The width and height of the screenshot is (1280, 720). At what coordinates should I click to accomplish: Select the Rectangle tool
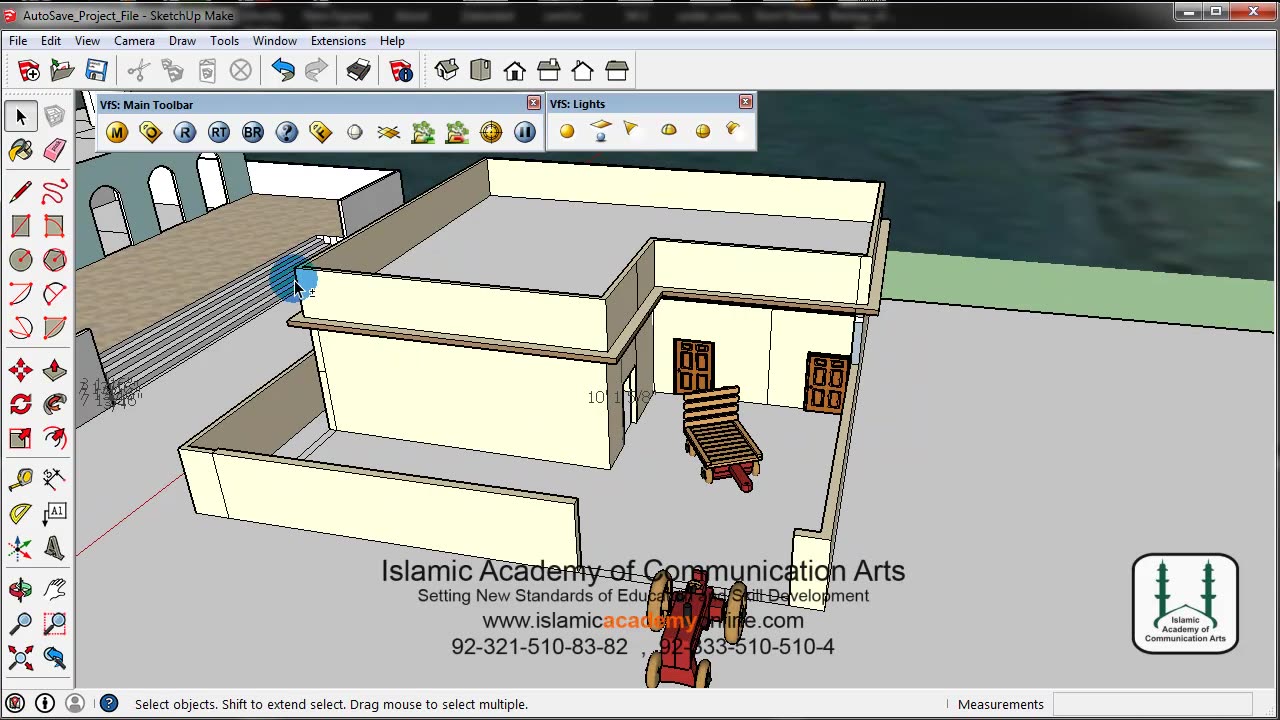pos(21,226)
